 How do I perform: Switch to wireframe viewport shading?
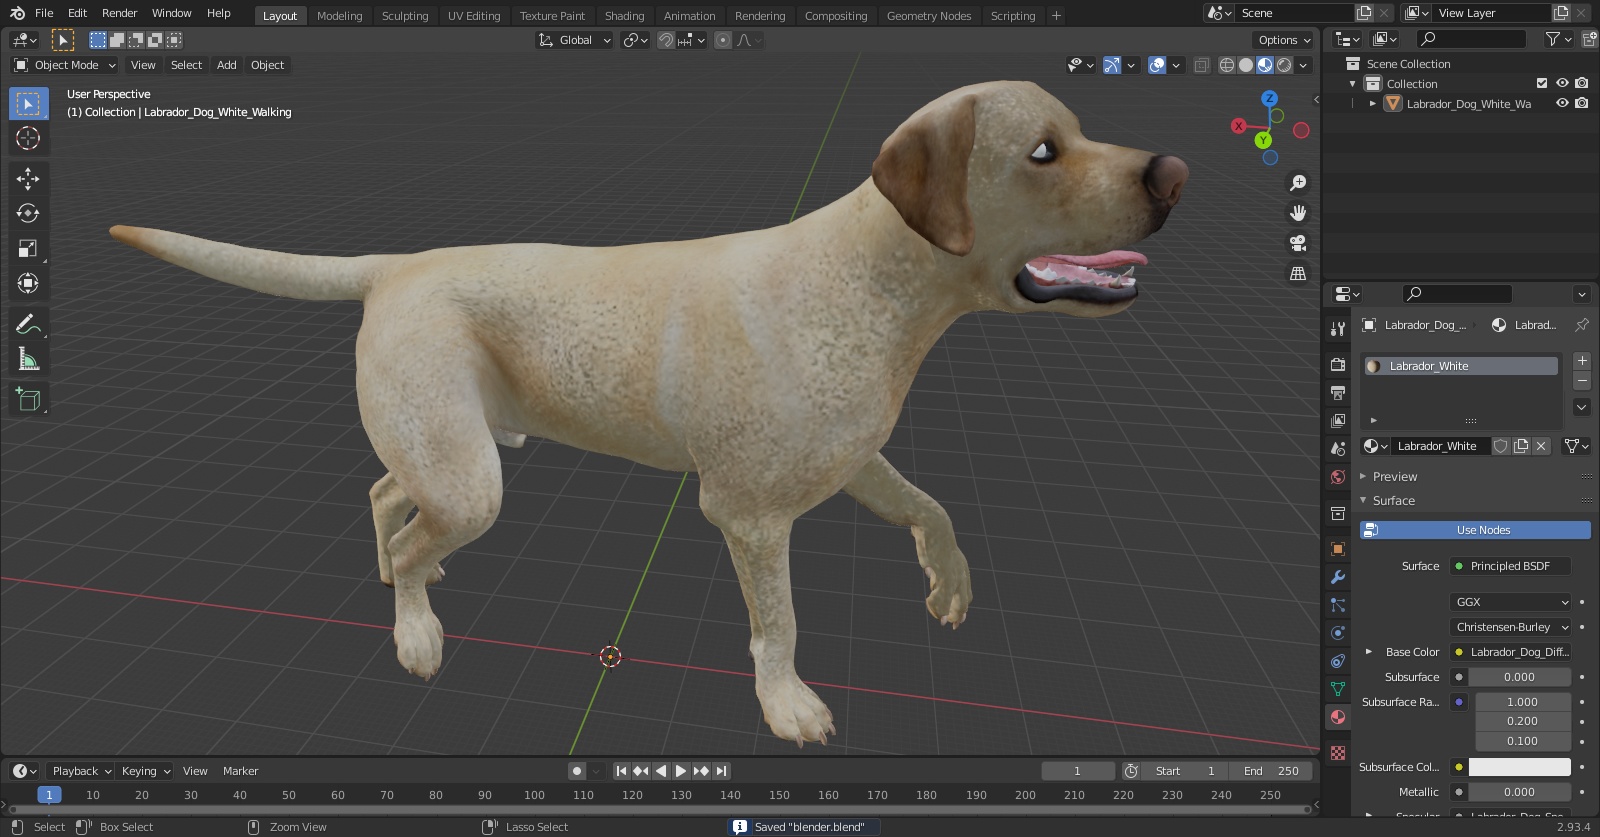[1226, 65]
